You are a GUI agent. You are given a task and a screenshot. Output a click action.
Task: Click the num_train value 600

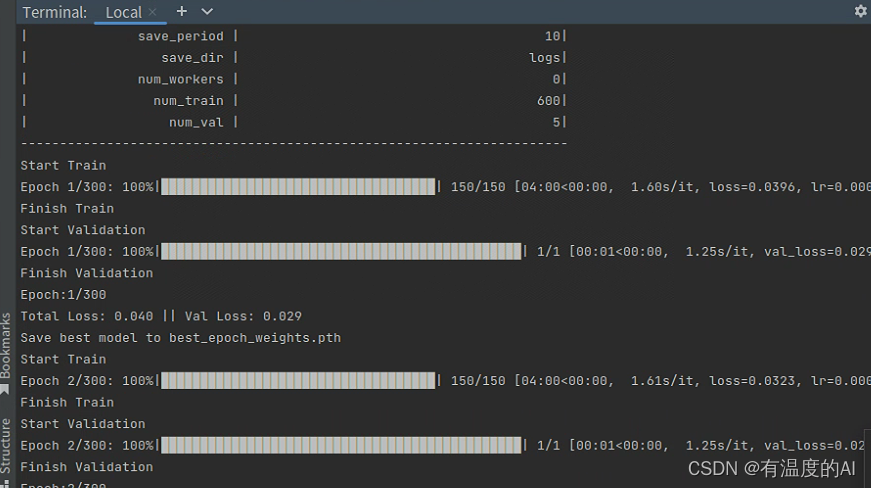point(548,101)
